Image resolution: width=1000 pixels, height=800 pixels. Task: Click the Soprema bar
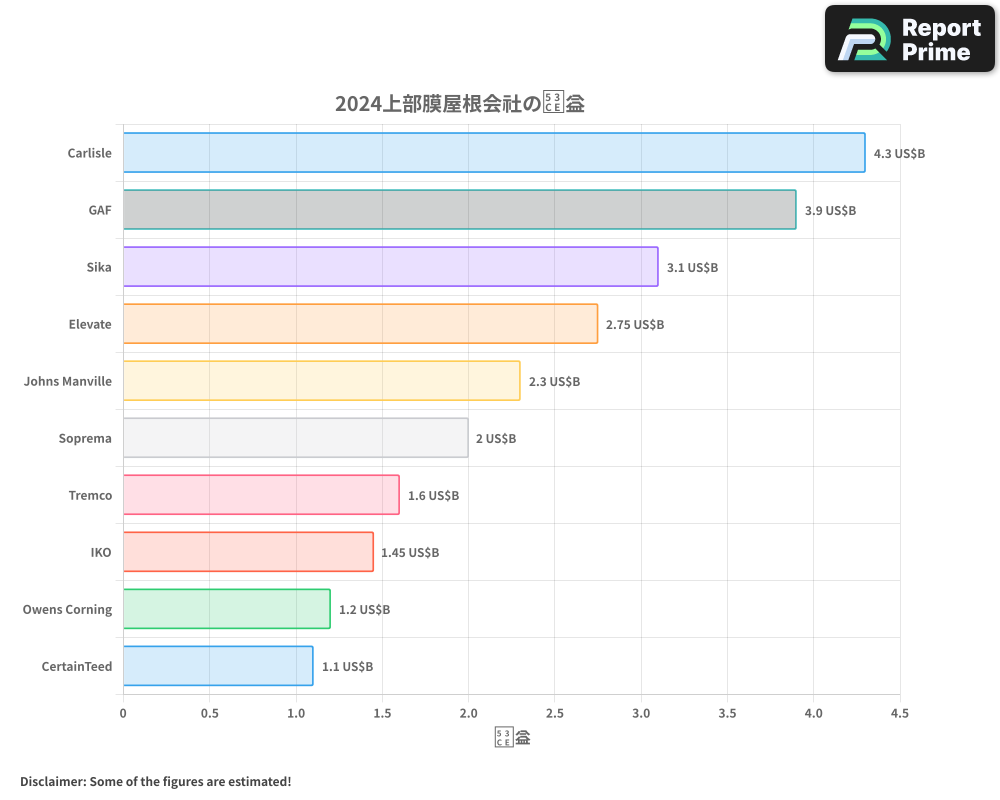tap(295, 438)
